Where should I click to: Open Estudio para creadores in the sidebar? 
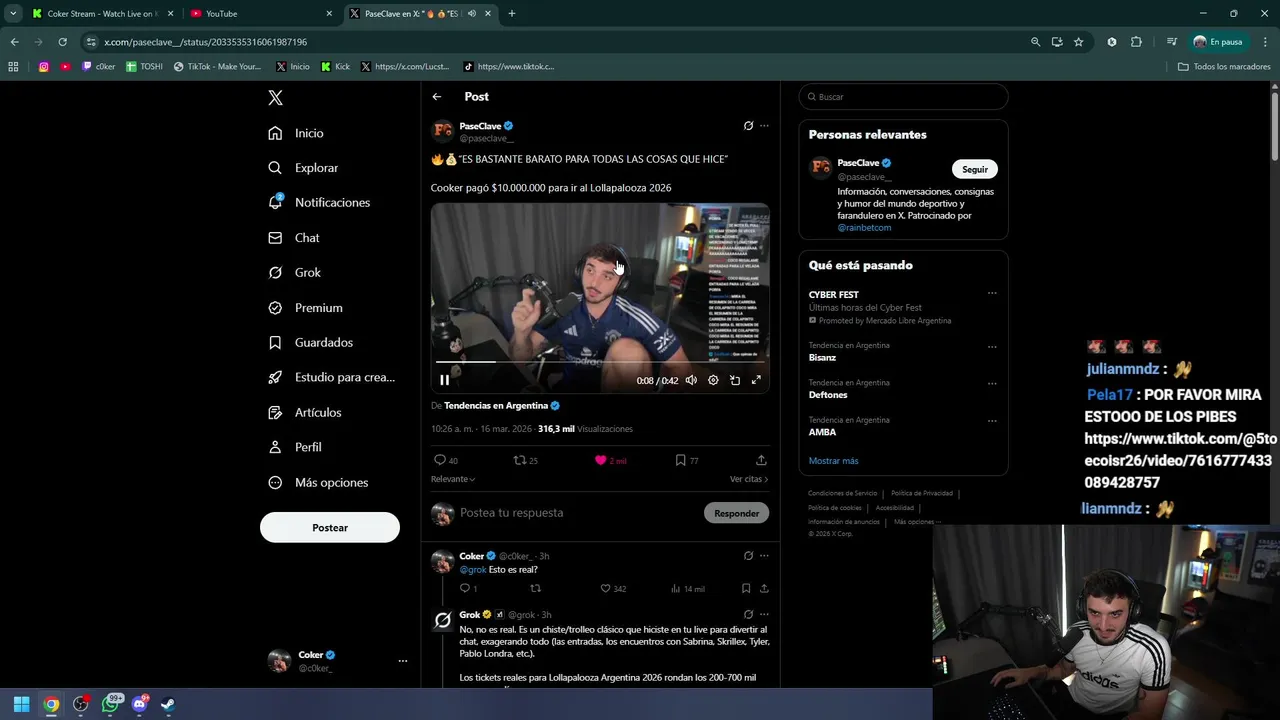(x=331, y=377)
